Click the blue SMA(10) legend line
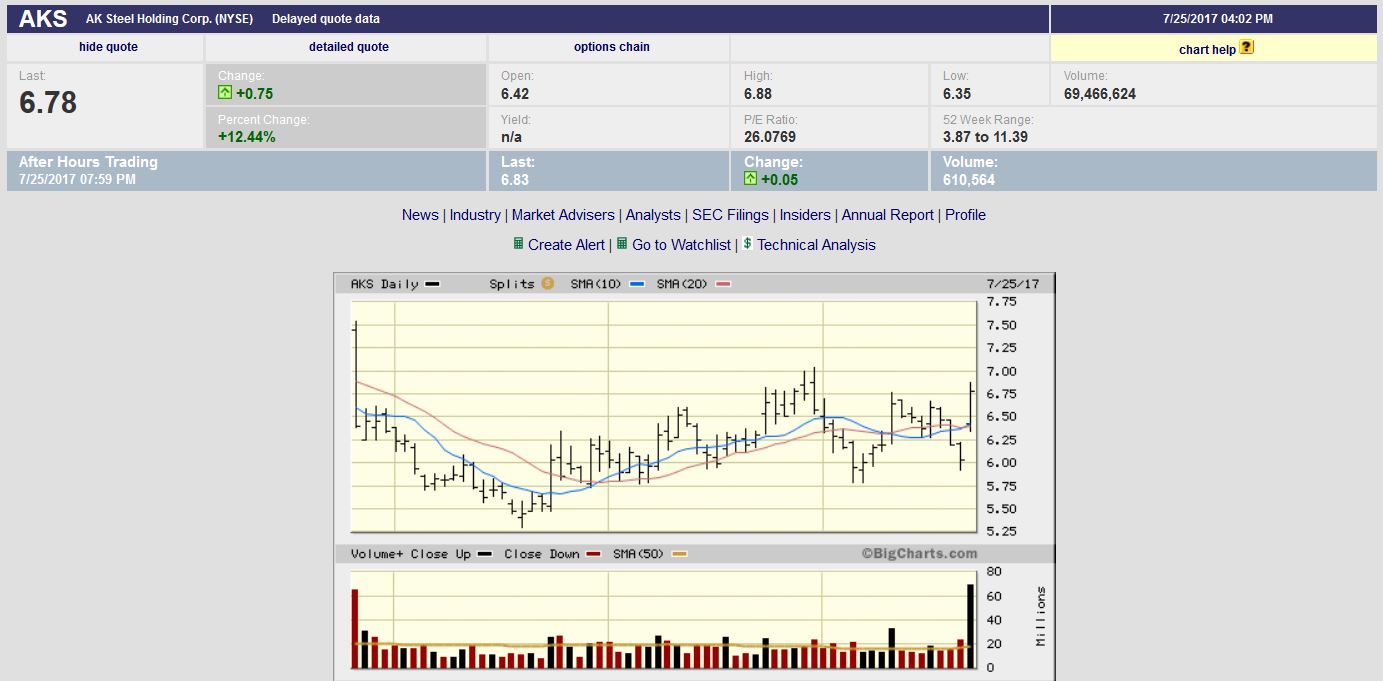The height and width of the screenshot is (681, 1383). pyautogui.click(x=637, y=284)
